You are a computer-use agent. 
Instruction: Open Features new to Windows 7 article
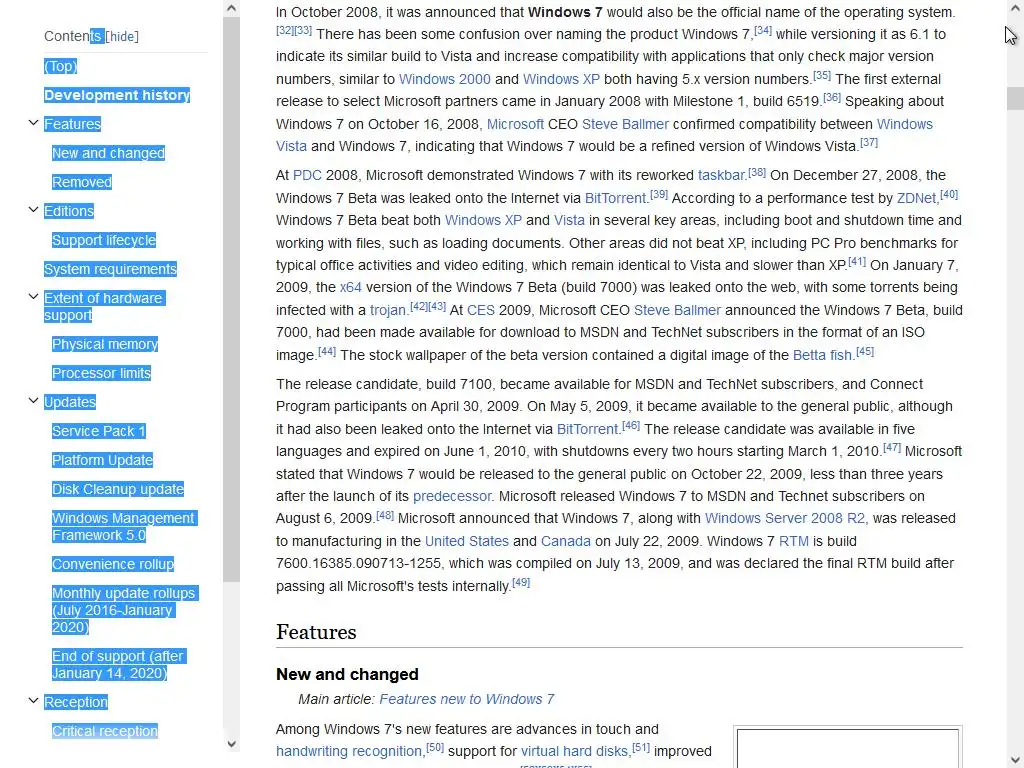click(466, 699)
